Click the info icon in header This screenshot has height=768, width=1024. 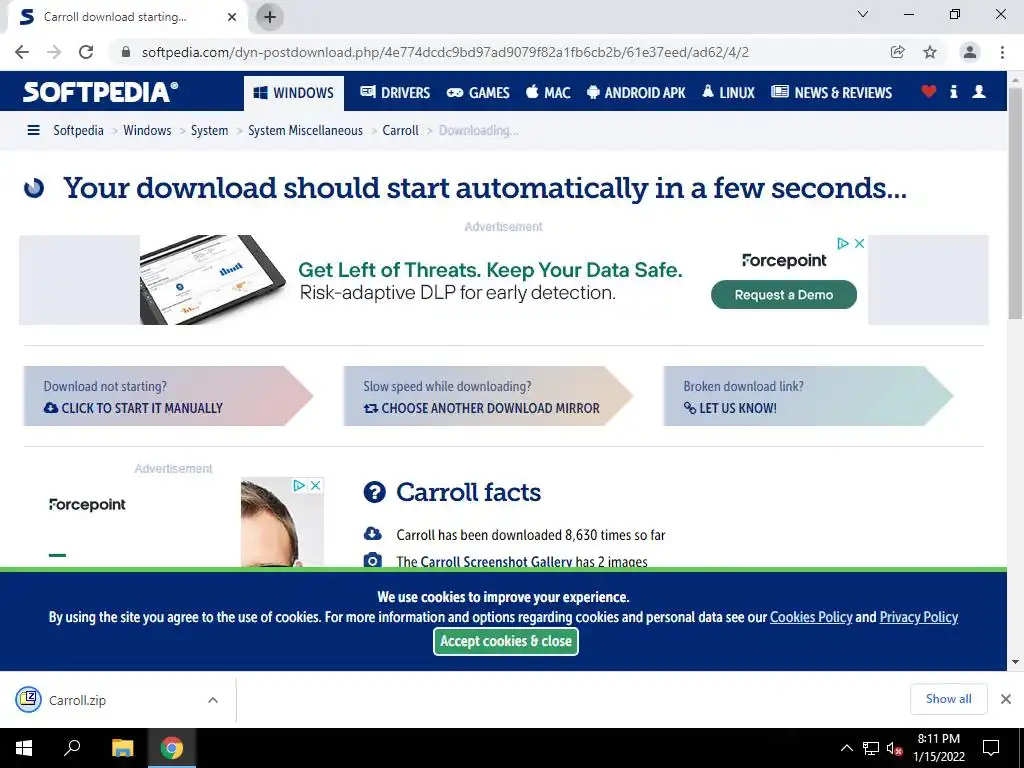(953, 91)
